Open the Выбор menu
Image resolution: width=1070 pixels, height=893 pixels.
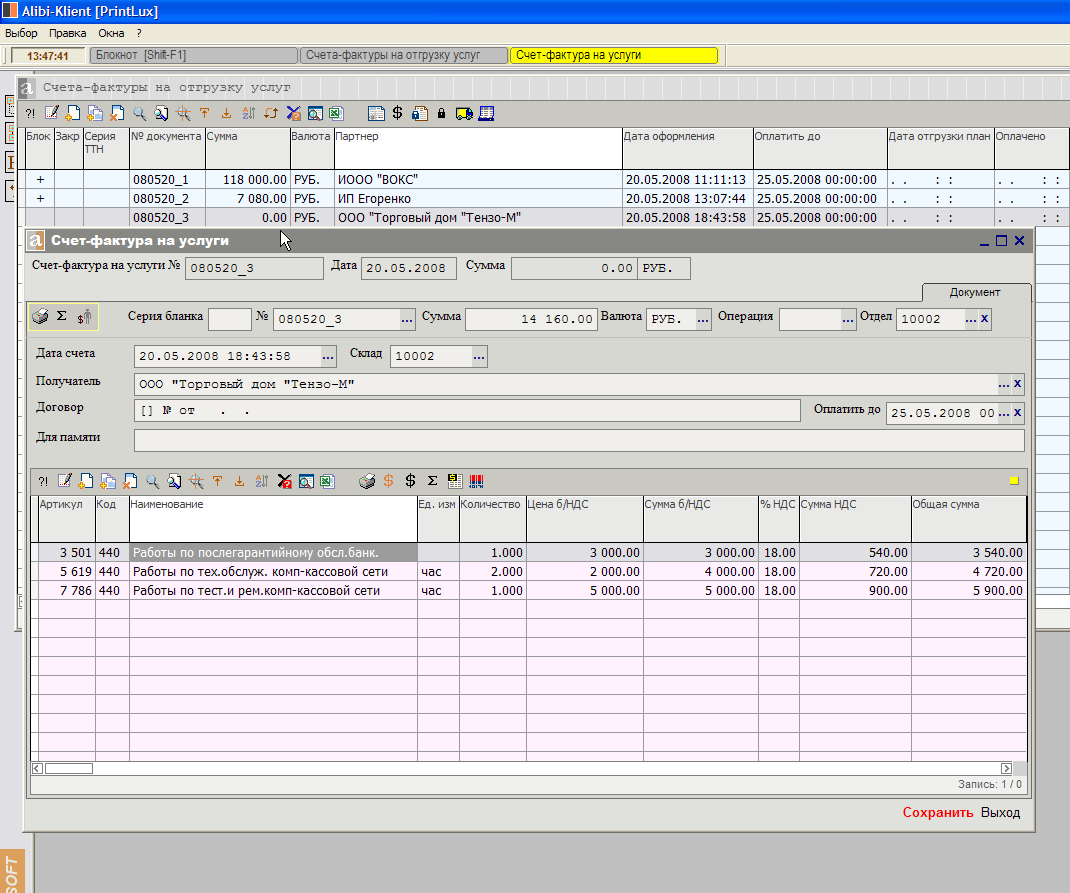coord(21,33)
